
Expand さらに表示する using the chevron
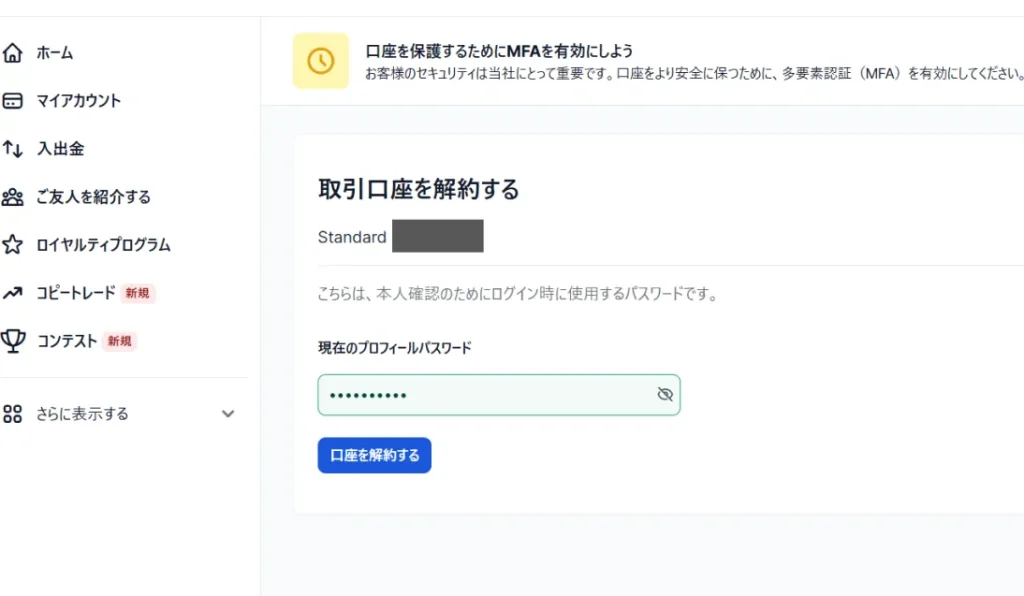coord(228,413)
